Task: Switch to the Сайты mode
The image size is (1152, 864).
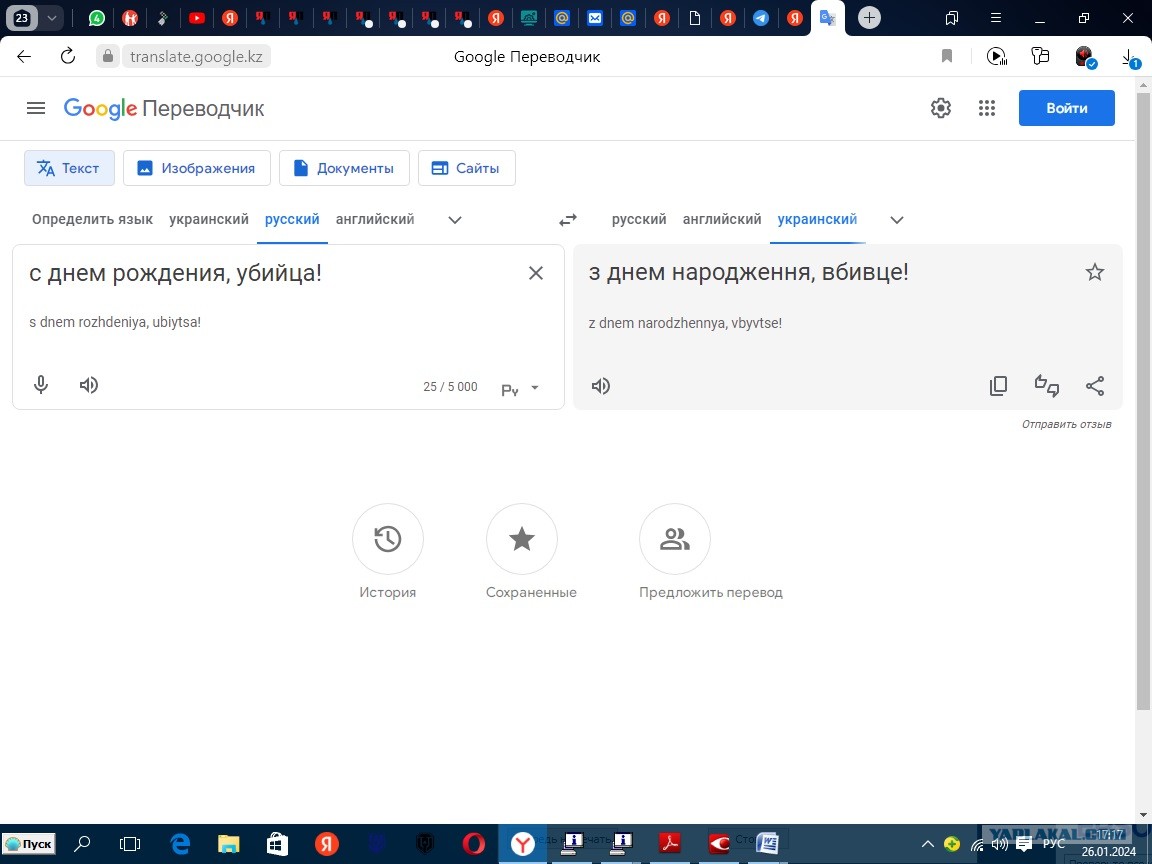Action: coord(467,168)
